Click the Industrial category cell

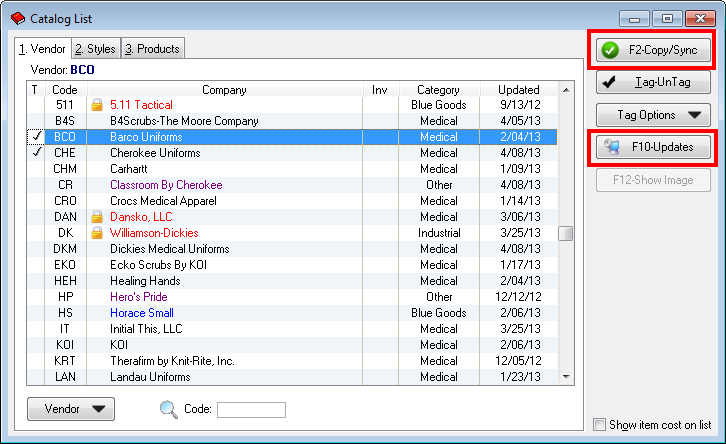[439, 233]
